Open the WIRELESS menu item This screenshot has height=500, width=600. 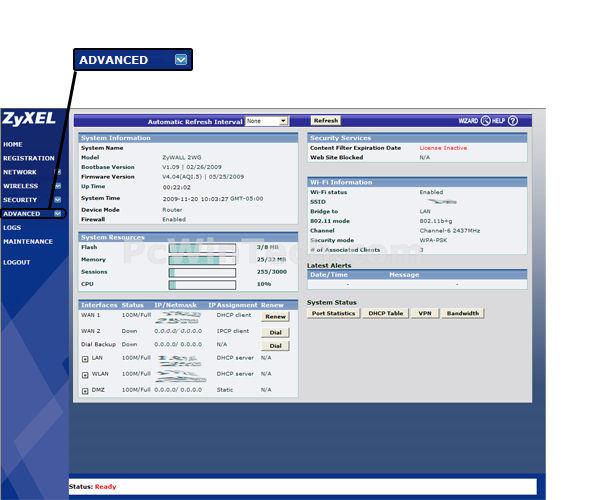coord(21,186)
